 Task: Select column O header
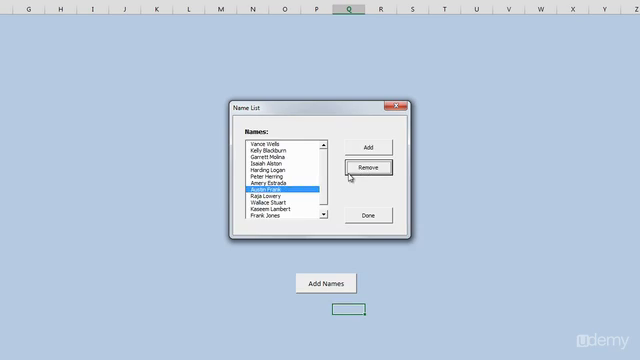point(285,9)
